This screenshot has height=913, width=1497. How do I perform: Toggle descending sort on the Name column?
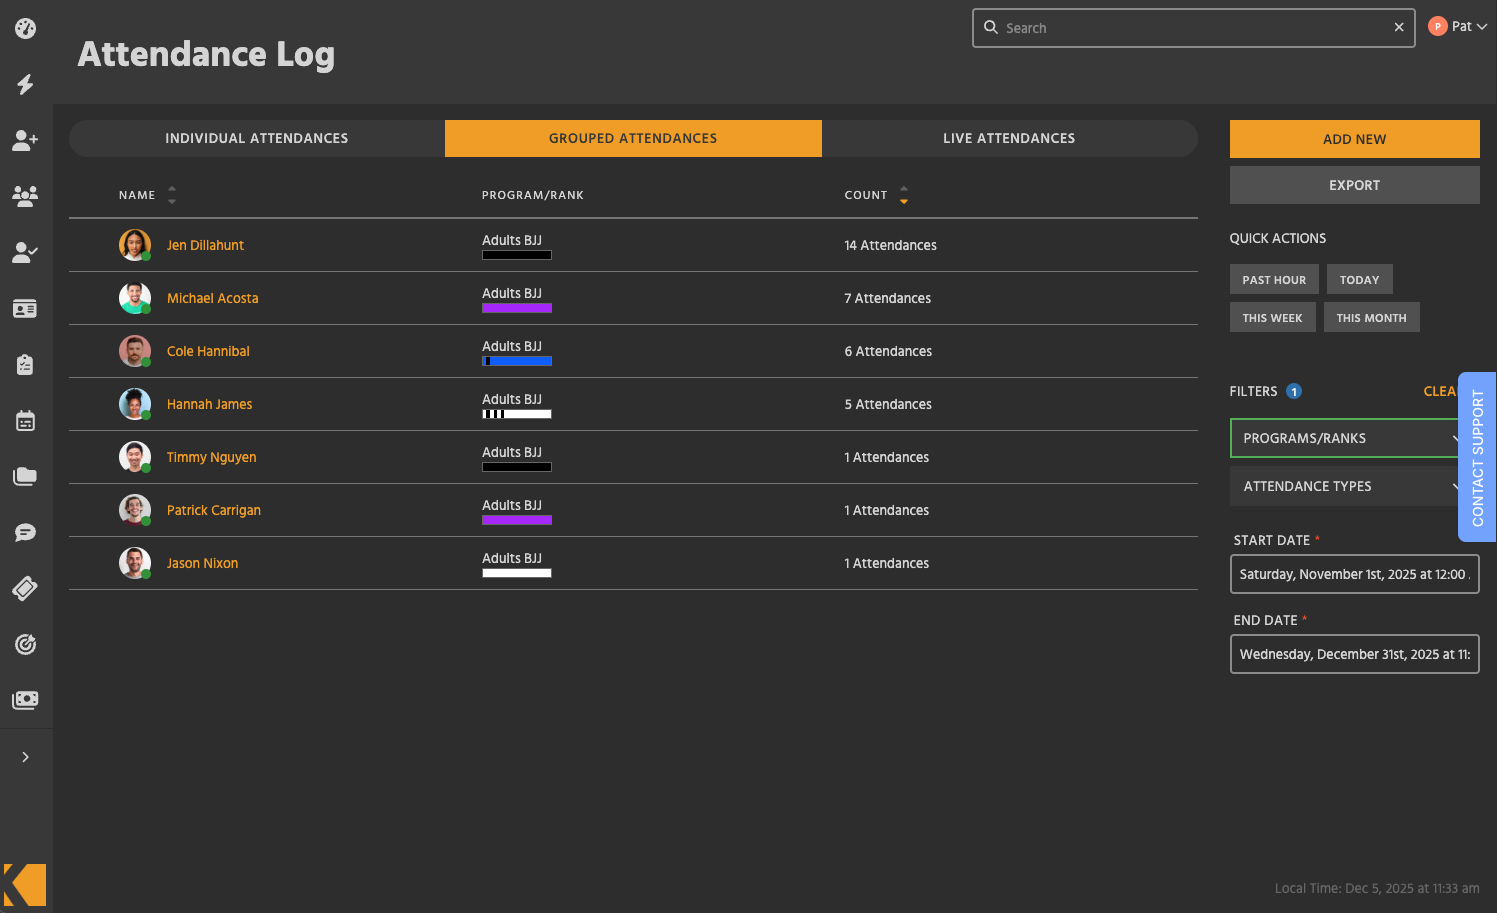click(170, 200)
